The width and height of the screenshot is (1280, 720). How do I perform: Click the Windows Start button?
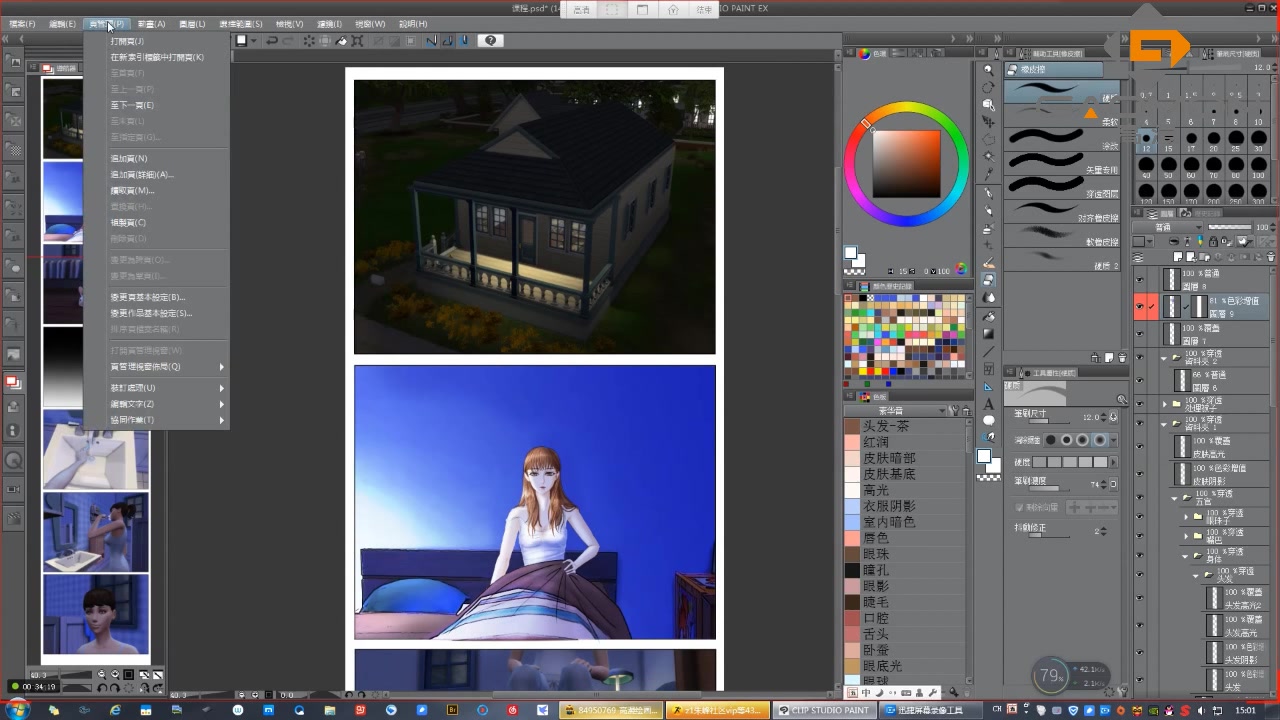coord(19,709)
